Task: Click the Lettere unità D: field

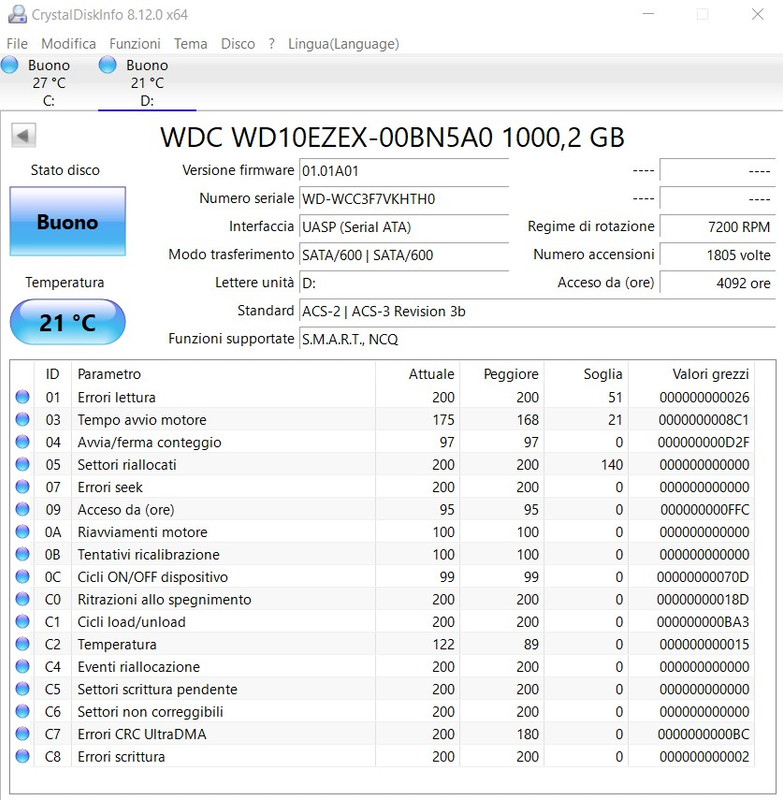Action: pos(404,283)
